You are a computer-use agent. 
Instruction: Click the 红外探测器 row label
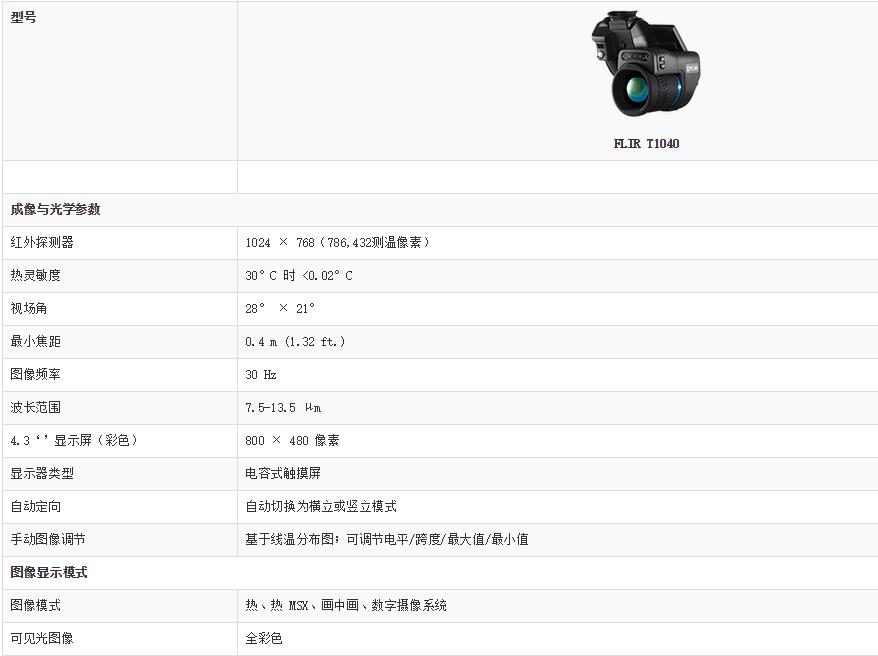(42, 242)
